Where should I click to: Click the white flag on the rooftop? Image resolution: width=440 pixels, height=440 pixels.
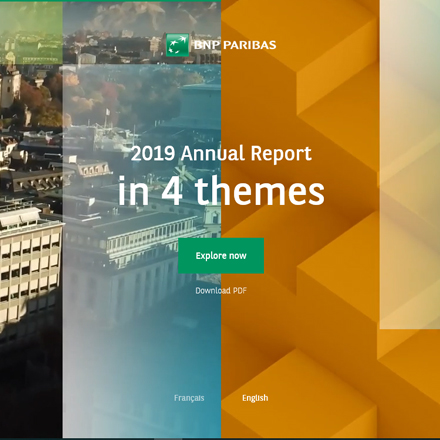tap(107, 112)
